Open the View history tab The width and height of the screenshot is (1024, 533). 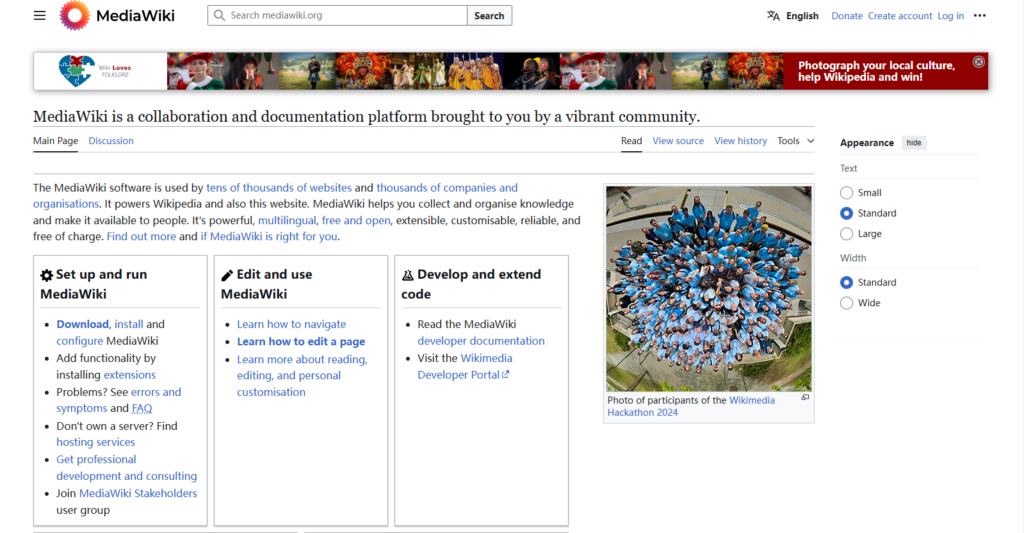pos(740,141)
